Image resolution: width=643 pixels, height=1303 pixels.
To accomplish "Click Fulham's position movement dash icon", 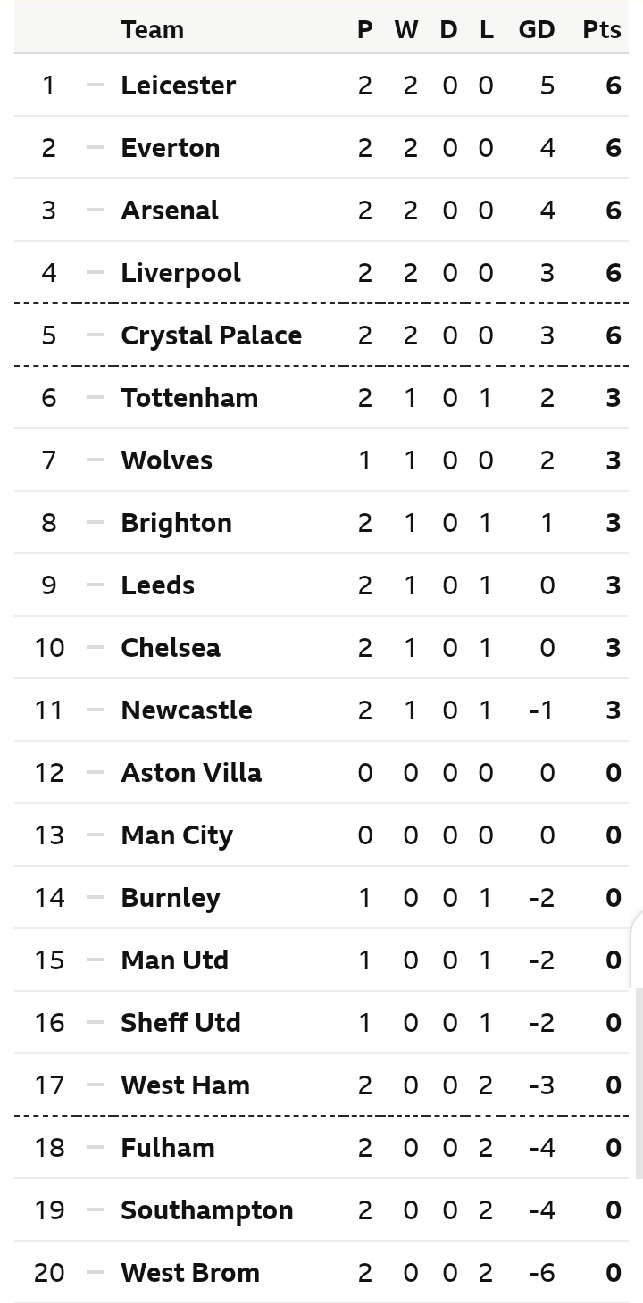I will (x=95, y=1148).
